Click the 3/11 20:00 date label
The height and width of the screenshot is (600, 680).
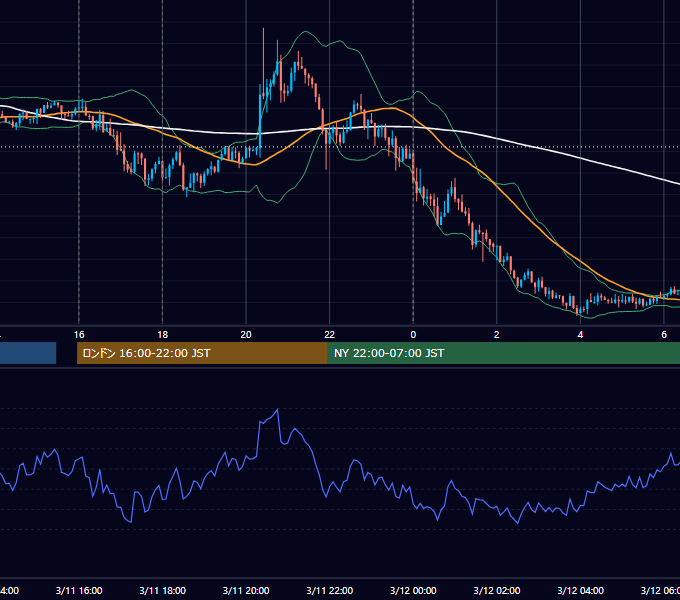246,590
